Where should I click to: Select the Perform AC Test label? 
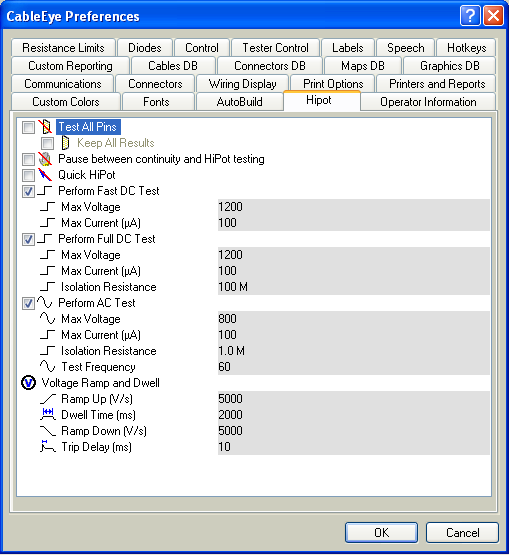click(97, 303)
